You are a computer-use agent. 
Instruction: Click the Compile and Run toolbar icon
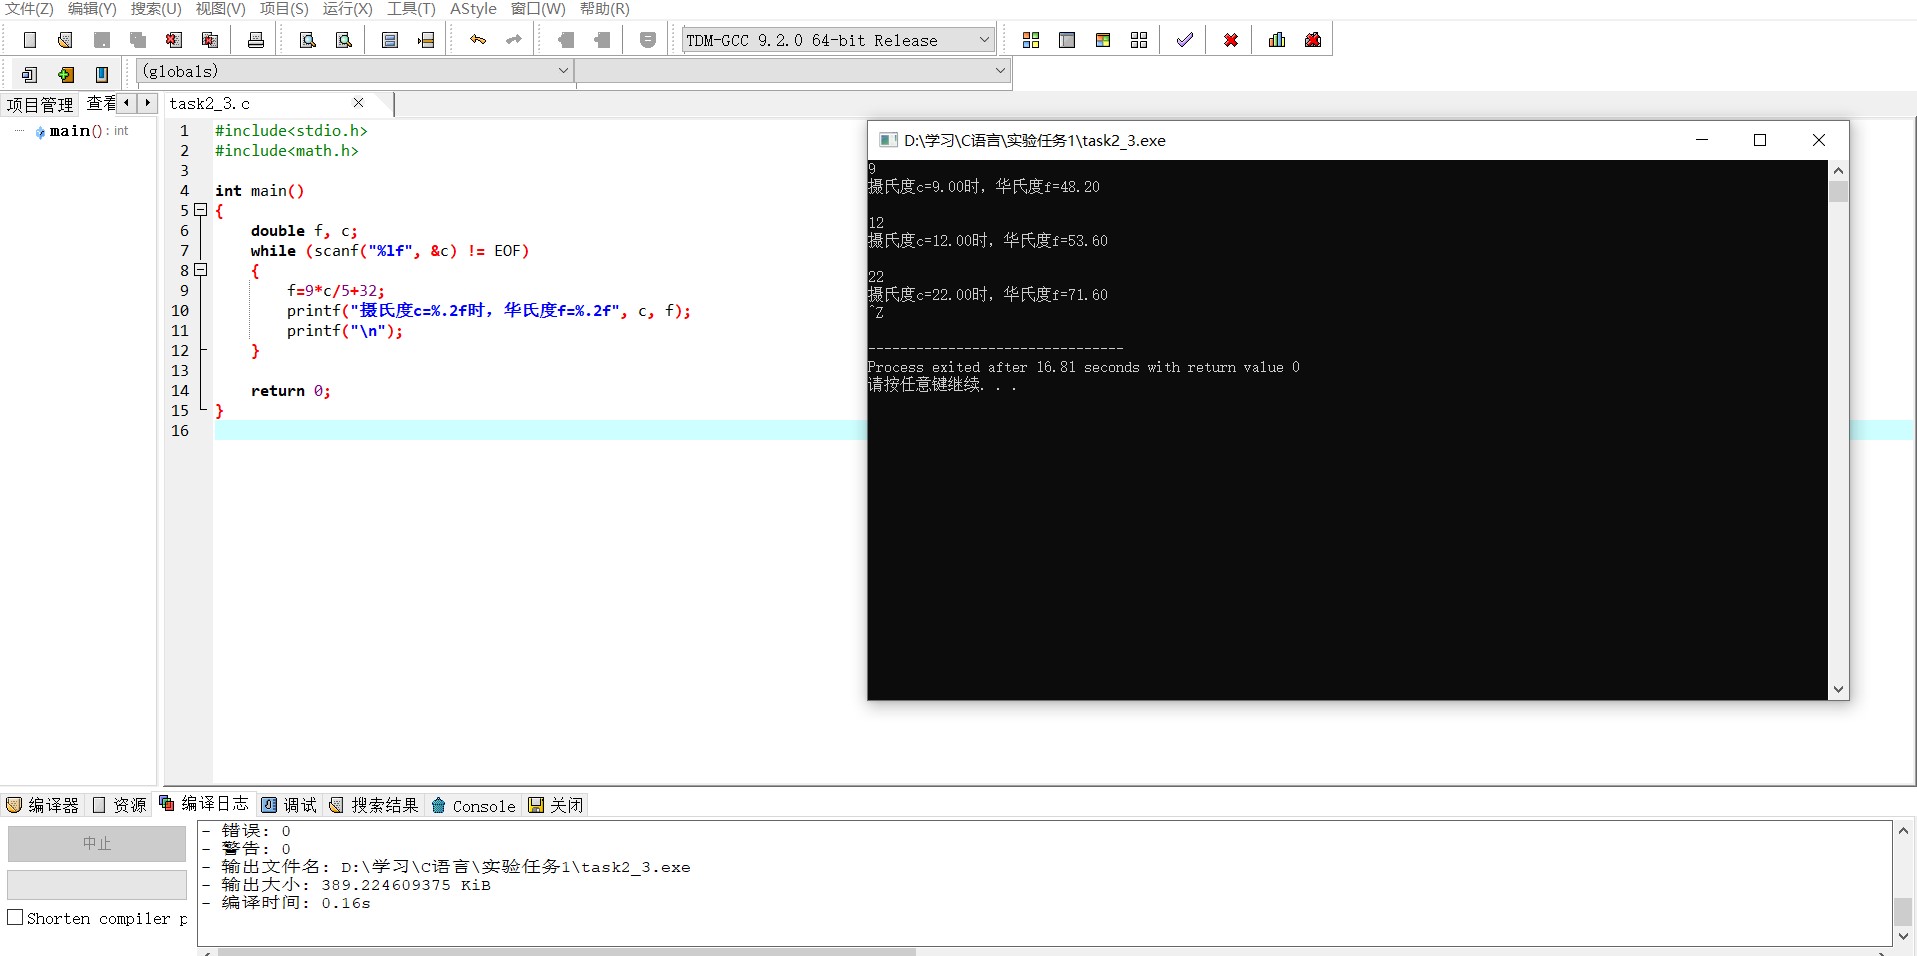pyautogui.click(x=1103, y=40)
